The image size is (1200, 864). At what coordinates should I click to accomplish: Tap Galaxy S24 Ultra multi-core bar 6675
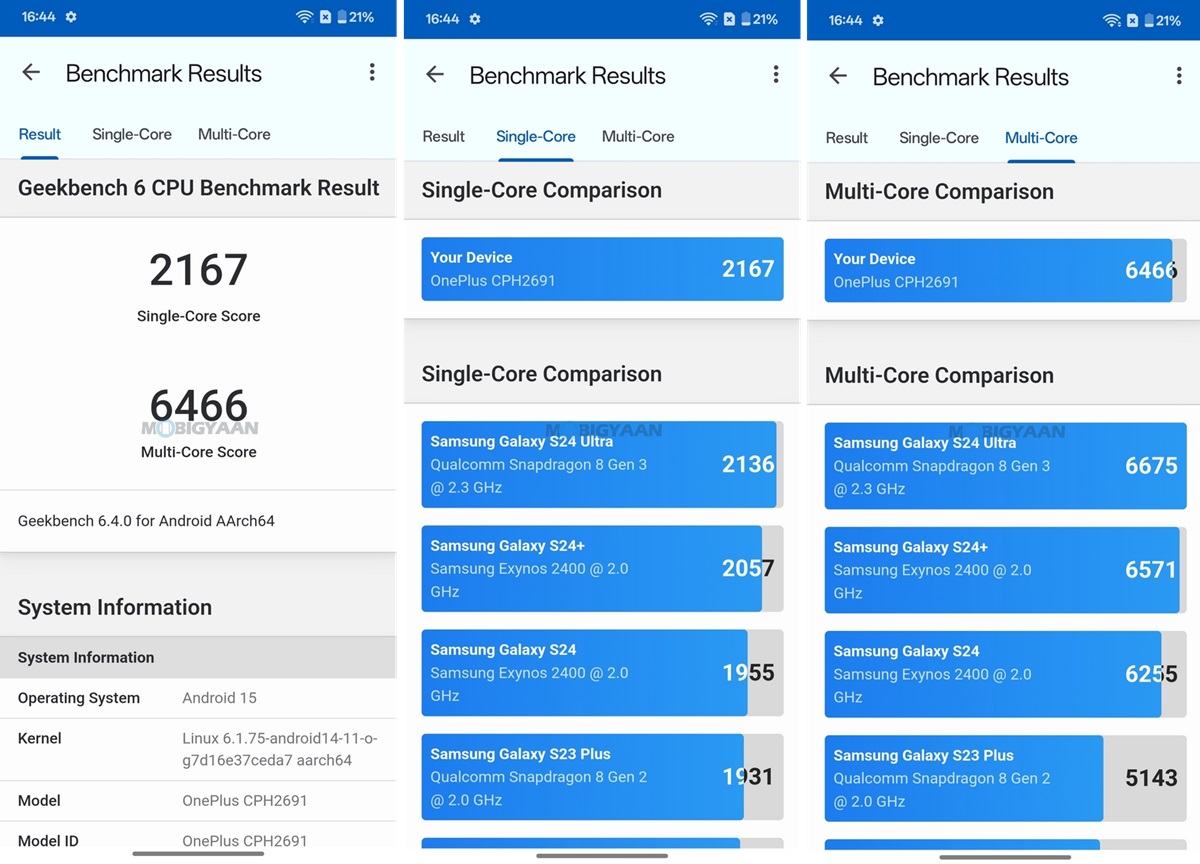tap(1005, 466)
